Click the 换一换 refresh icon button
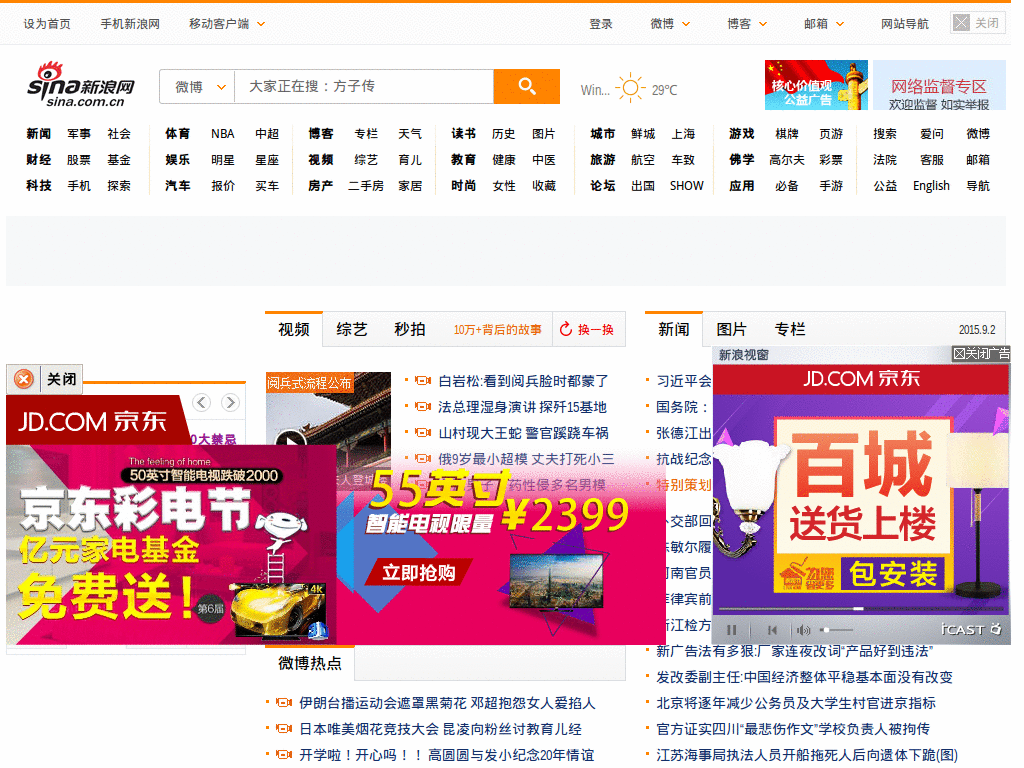 tap(587, 329)
